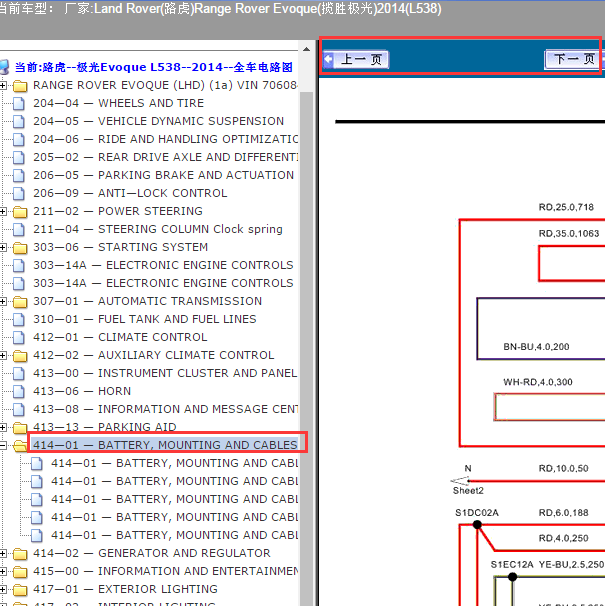Click the page icon beside 204—04 Wheels and Tire
The width and height of the screenshot is (605, 606).
click(20, 103)
